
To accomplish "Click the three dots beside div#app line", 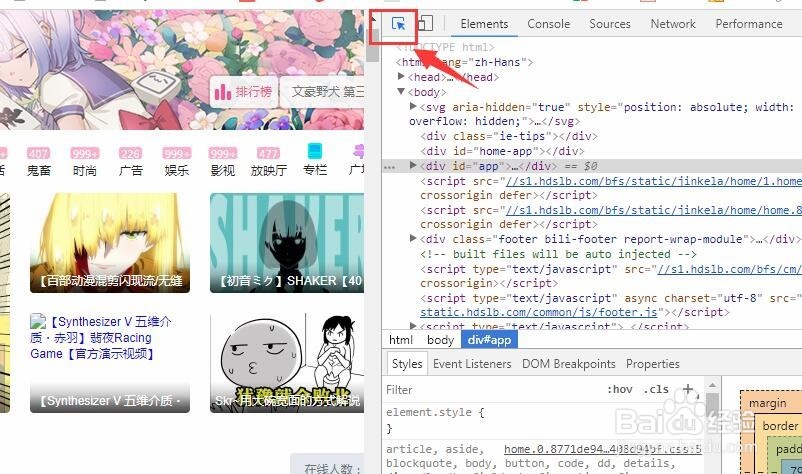I will (x=389, y=167).
